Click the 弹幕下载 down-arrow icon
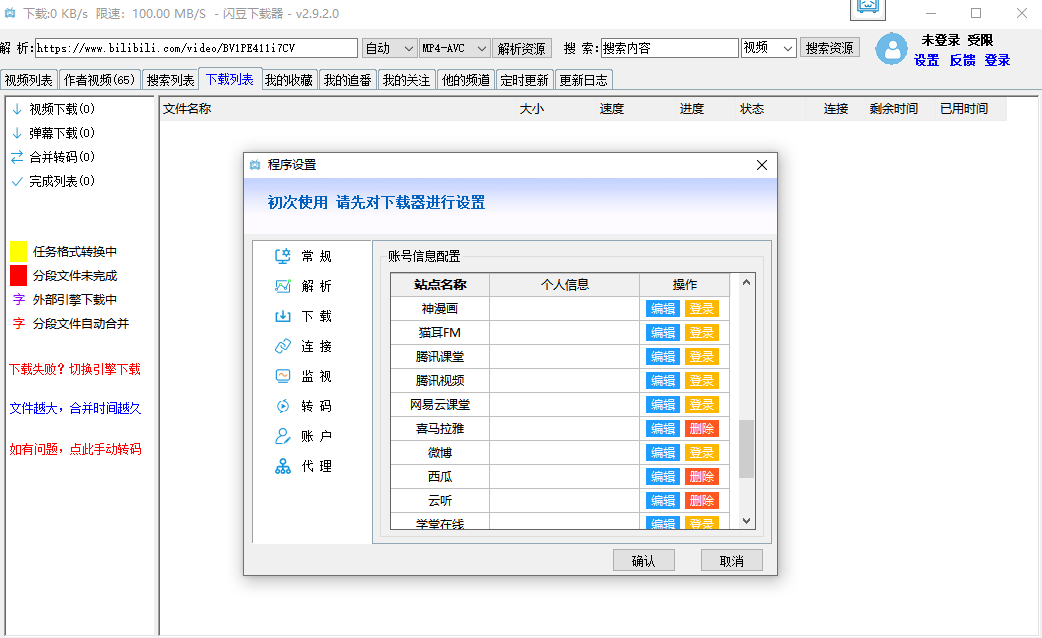1042x638 pixels. 17,133
